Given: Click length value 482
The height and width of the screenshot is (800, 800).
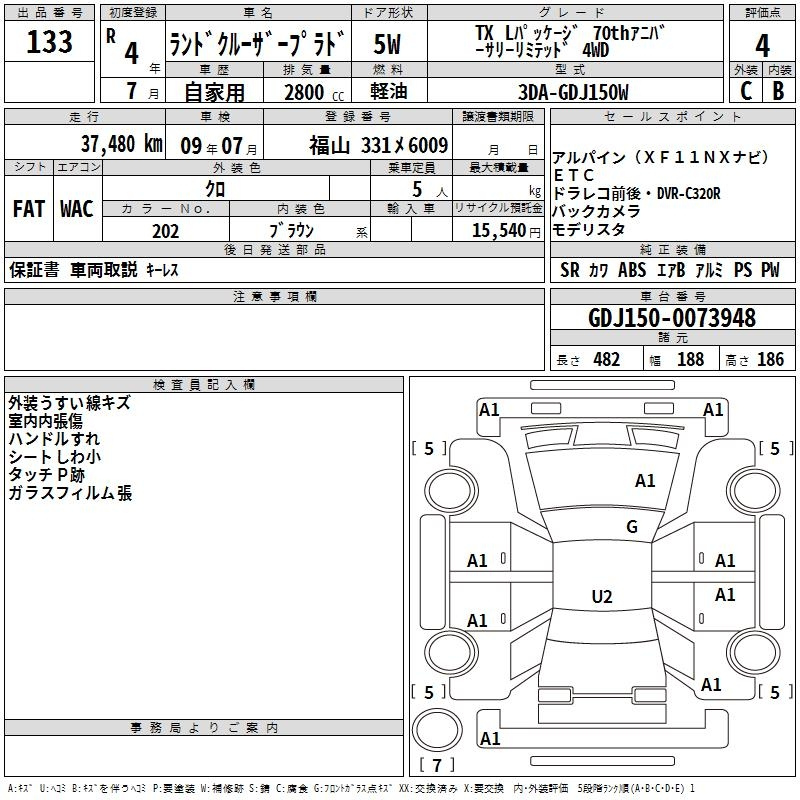Looking at the screenshot, I should [x=607, y=360].
